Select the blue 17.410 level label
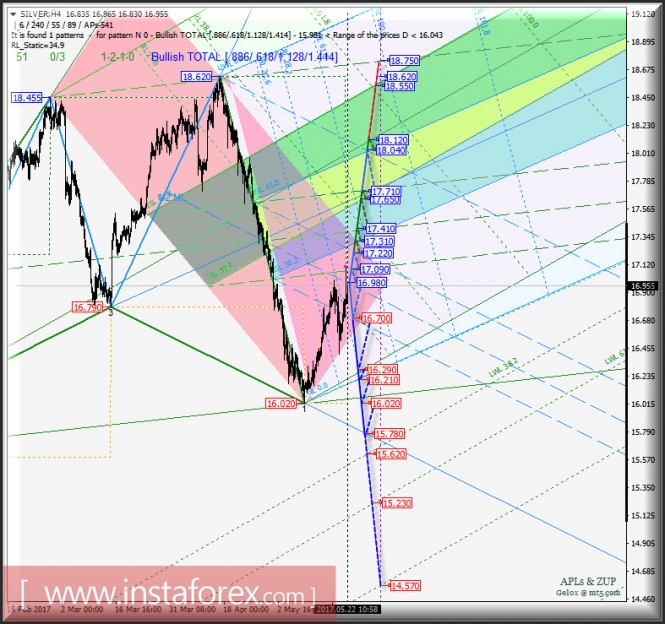665x624 pixels. (381, 229)
